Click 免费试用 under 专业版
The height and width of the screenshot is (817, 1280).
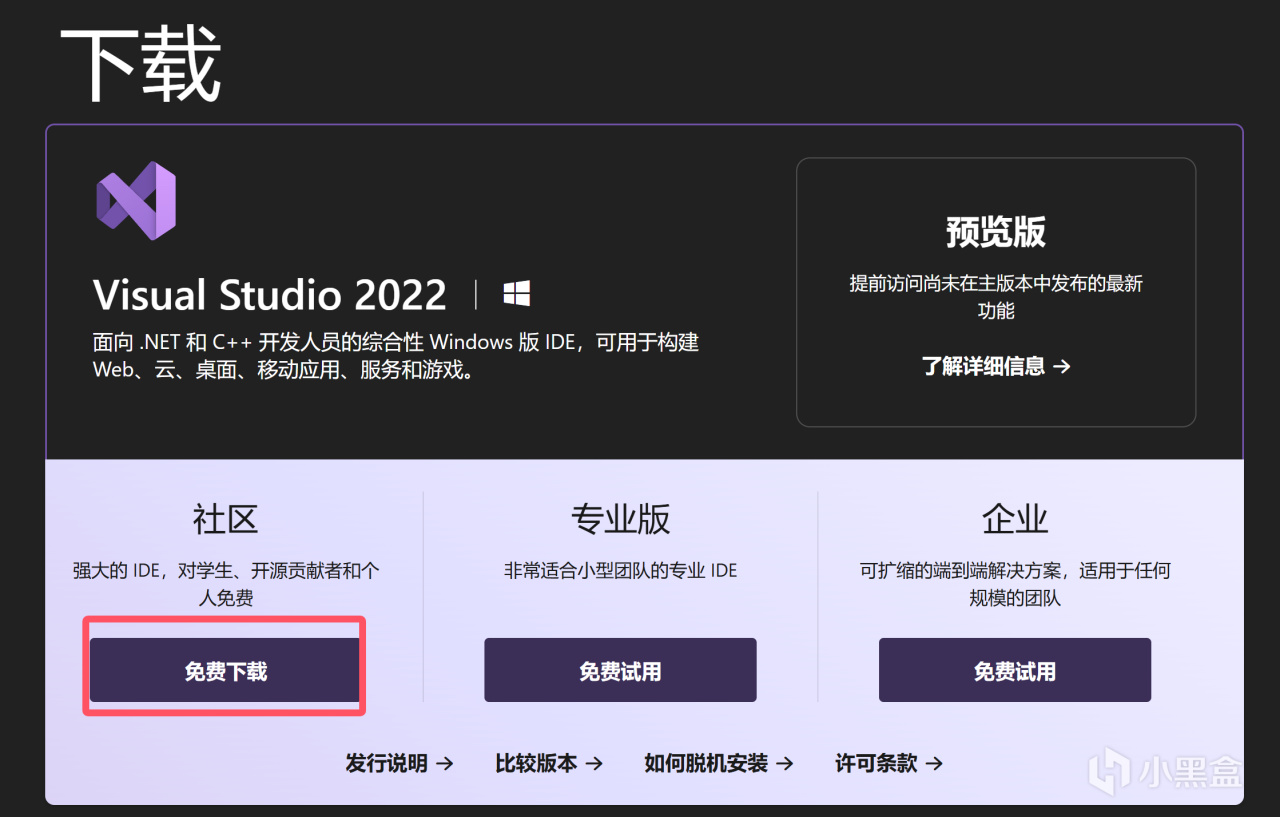[x=620, y=671]
